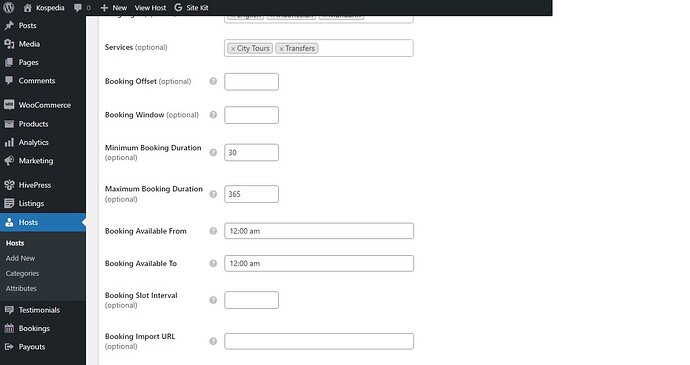Open the Site Kit Google icon
Image resolution: width=690 pixels, height=365 pixels.
[178, 7]
